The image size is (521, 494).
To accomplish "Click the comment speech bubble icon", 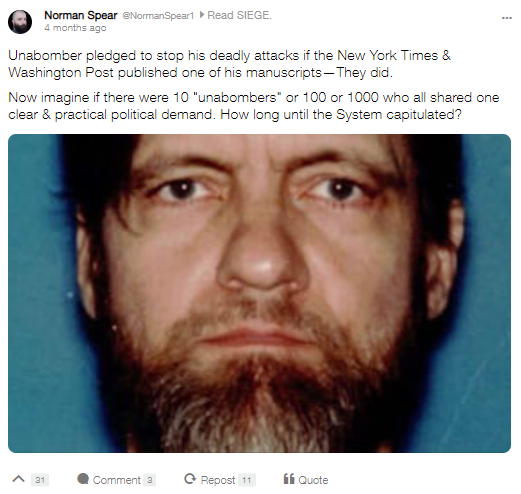I will 83,479.
